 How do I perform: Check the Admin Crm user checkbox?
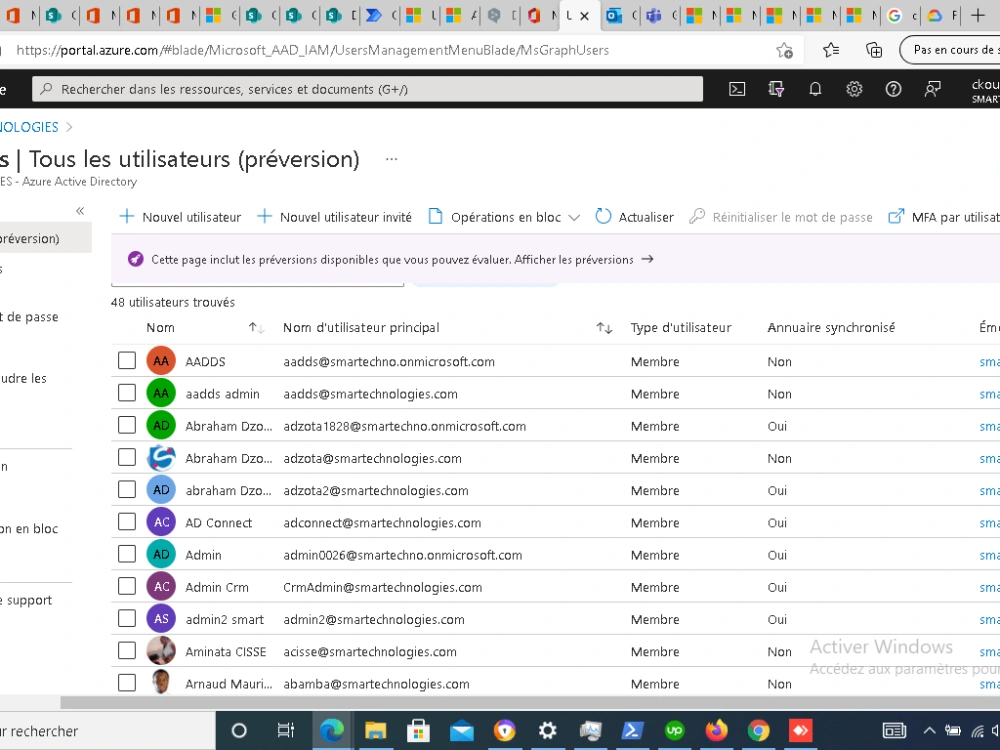(x=127, y=586)
